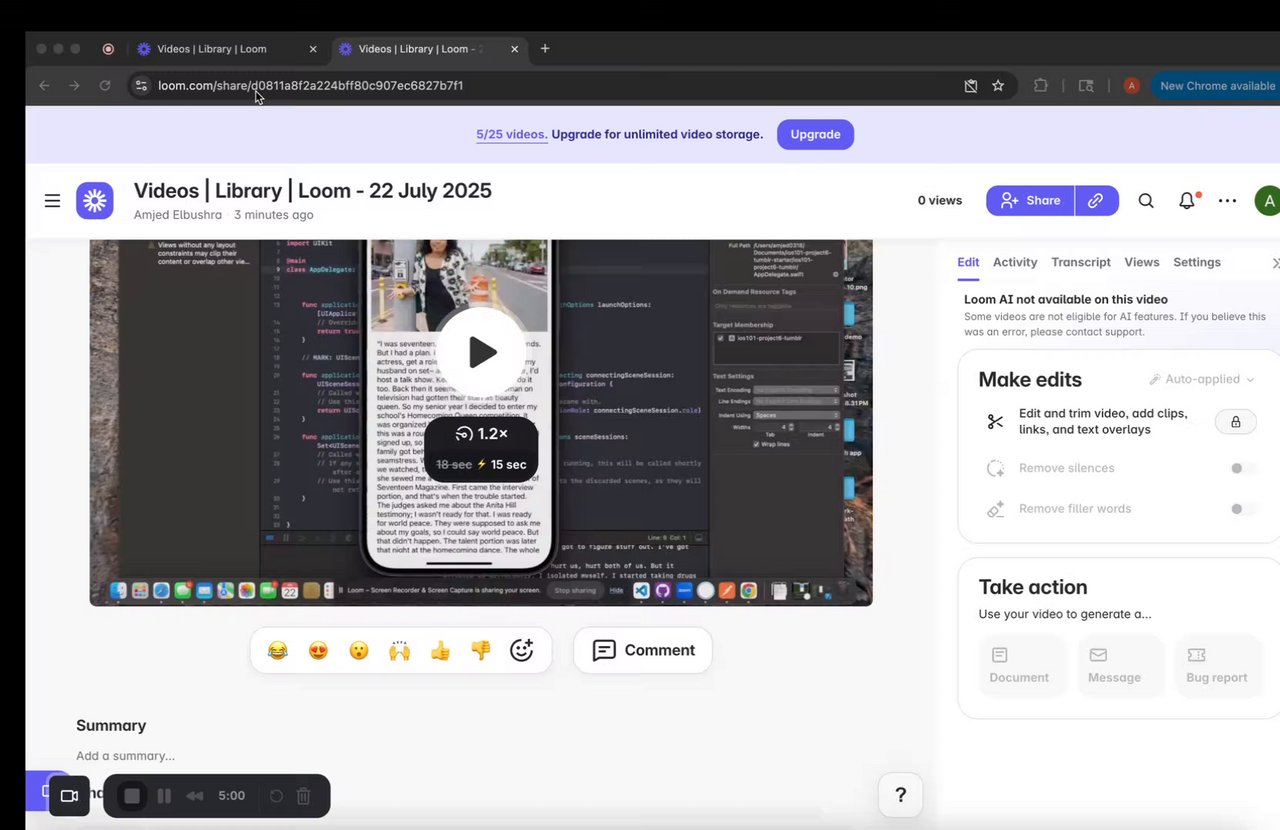Switch to the first Videos Library Loom browser tab
The image size is (1280, 830).
pyautogui.click(x=228, y=48)
